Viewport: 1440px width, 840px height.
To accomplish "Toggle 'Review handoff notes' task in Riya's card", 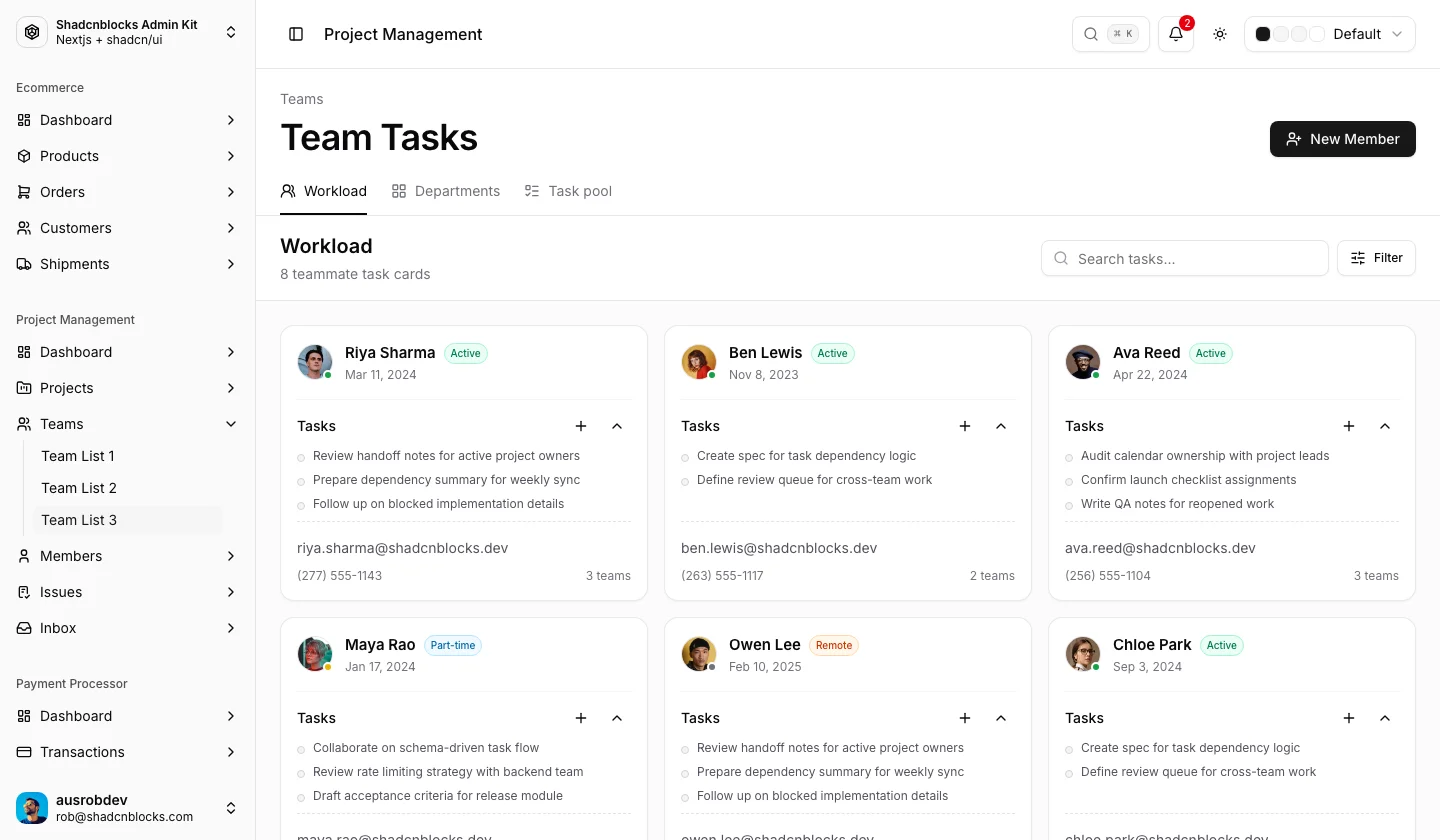I will 301,457.
